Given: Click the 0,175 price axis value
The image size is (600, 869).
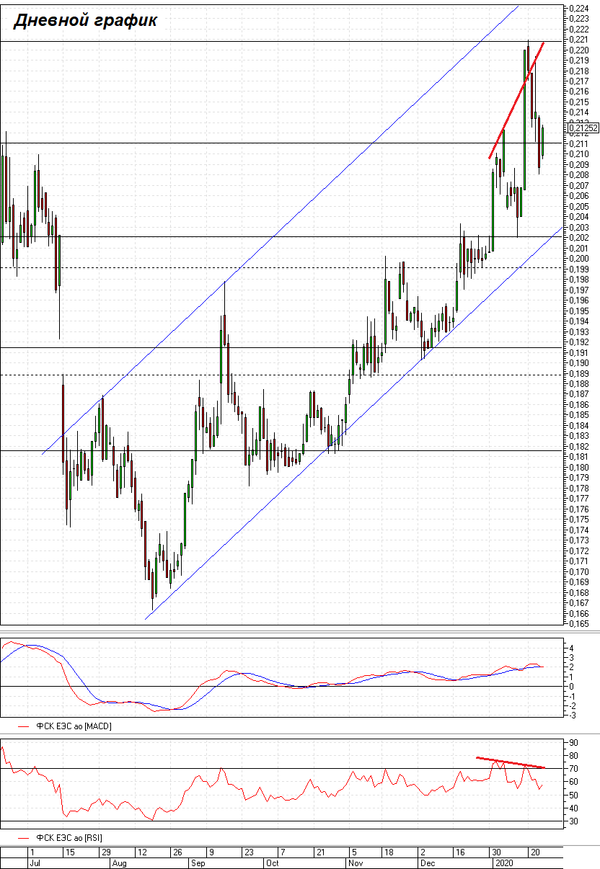Looking at the screenshot, I should point(579,520).
